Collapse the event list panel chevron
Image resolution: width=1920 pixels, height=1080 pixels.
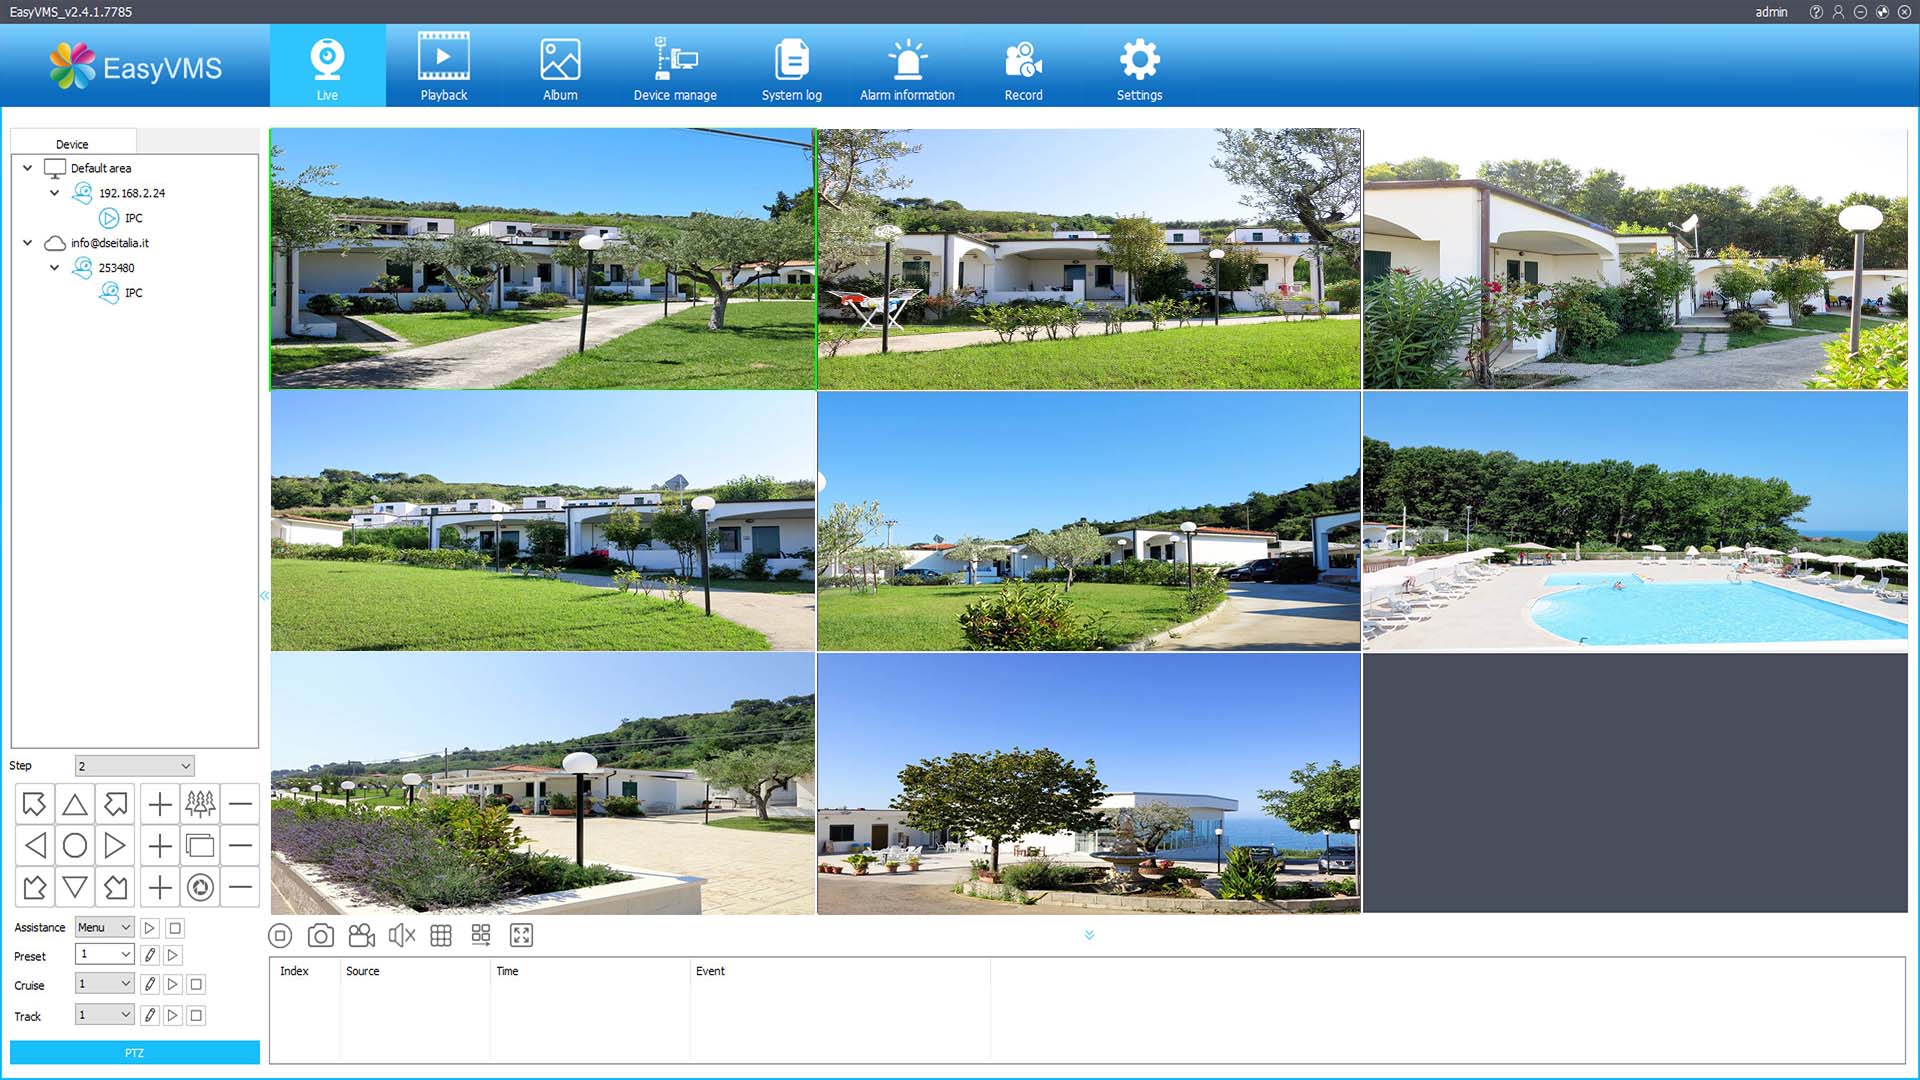[x=1089, y=935]
